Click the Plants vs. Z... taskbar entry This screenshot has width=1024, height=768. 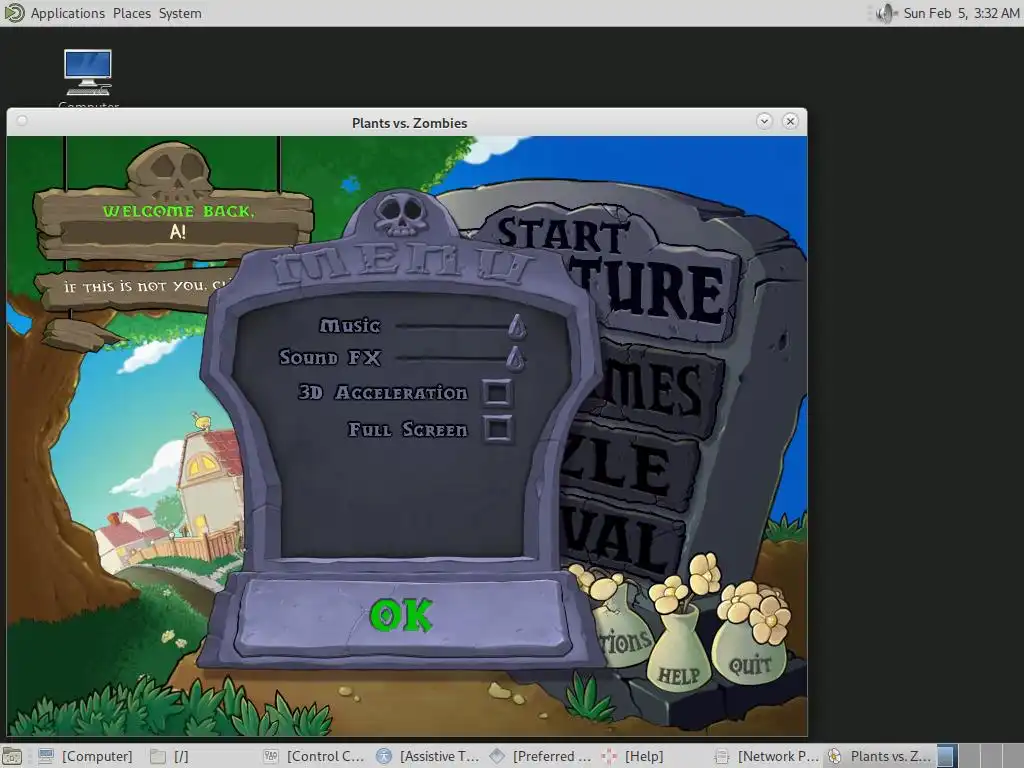[x=879, y=756]
